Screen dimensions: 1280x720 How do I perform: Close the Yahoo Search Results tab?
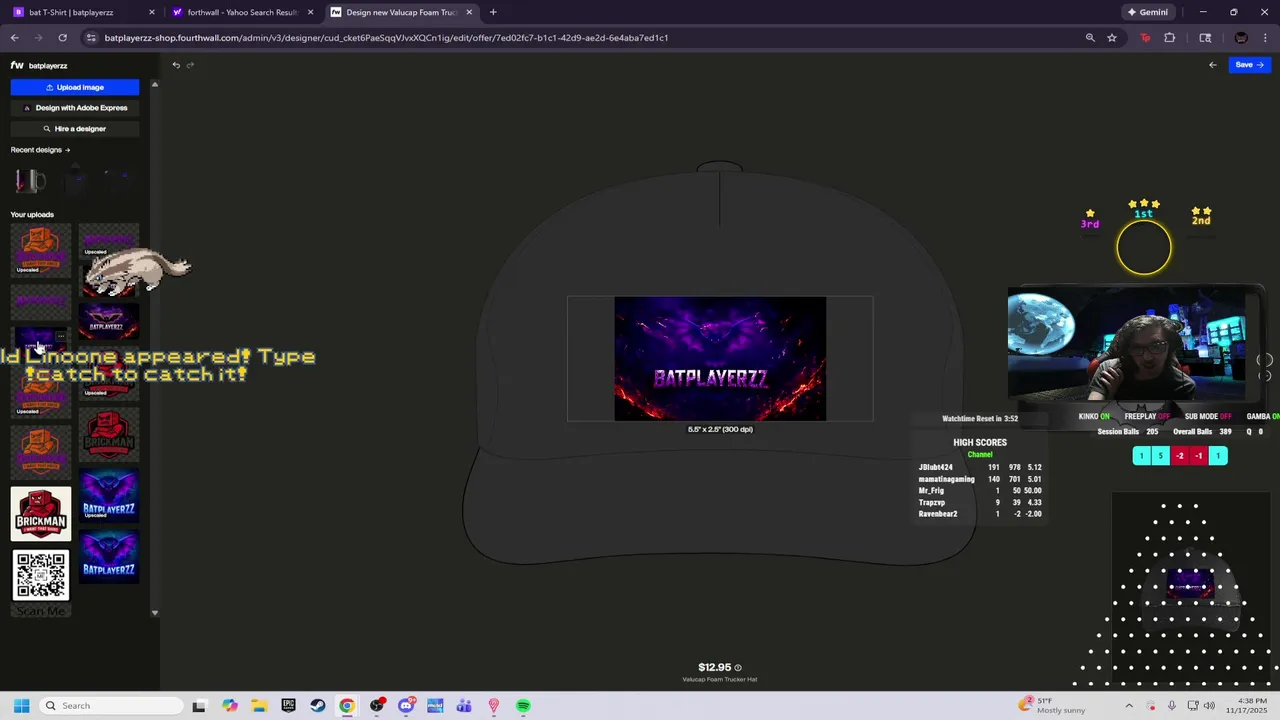[x=310, y=12]
